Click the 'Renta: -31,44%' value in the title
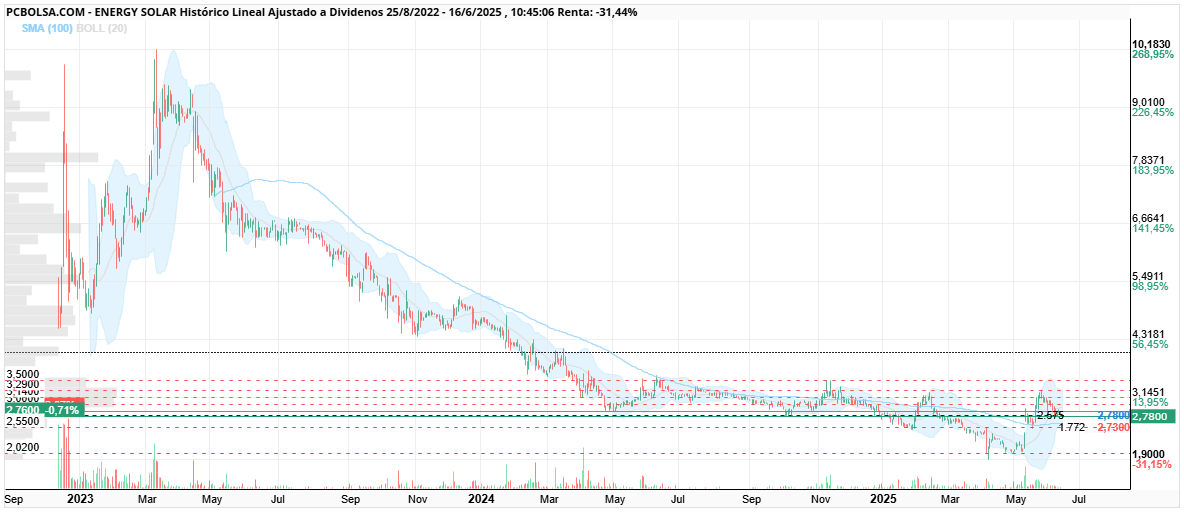Image resolution: width=1184 pixels, height=512 pixels. coord(600,13)
